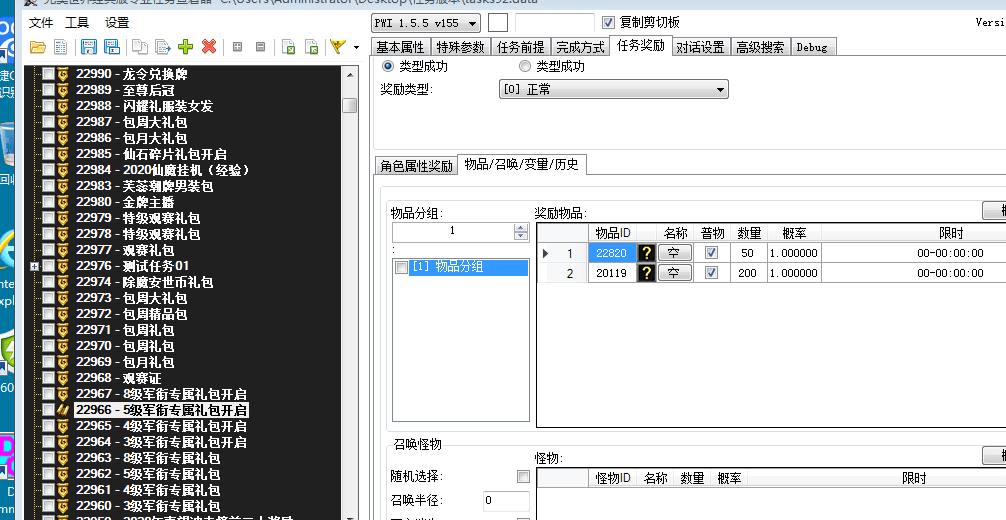Image resolution: width=1006 pixels, height=520 pixels.
Task: Open the 设置 menu
Action: [117, 22]
